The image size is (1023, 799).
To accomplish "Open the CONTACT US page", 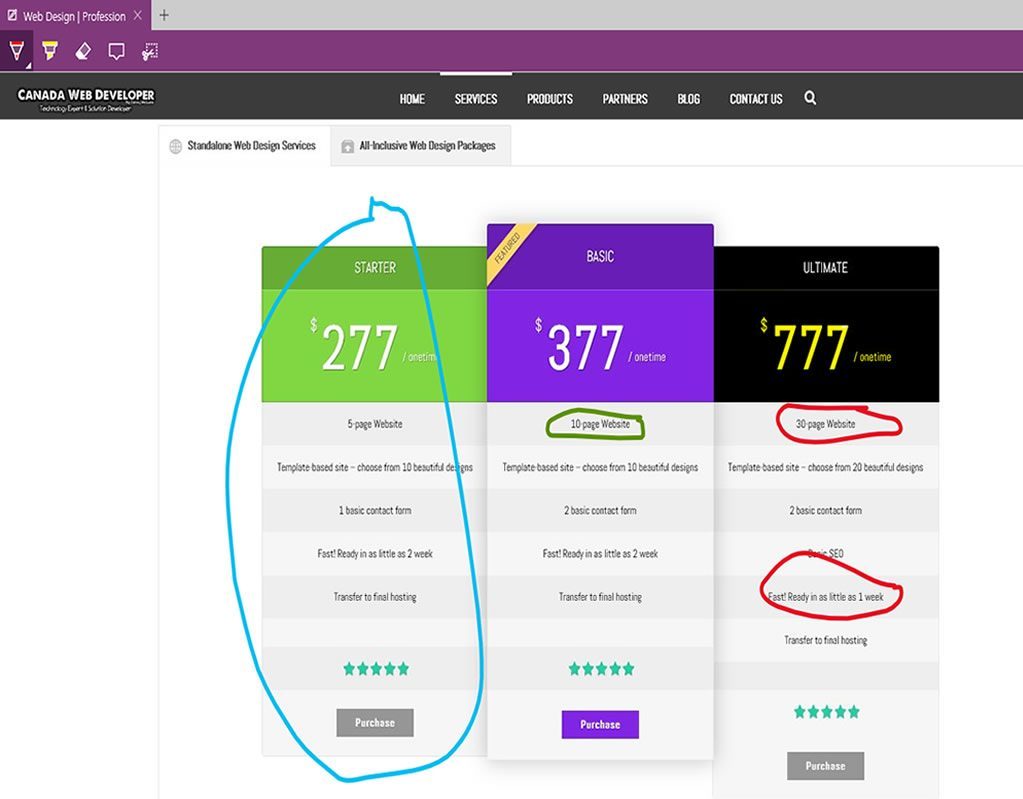I will click(x=756, y=98).
